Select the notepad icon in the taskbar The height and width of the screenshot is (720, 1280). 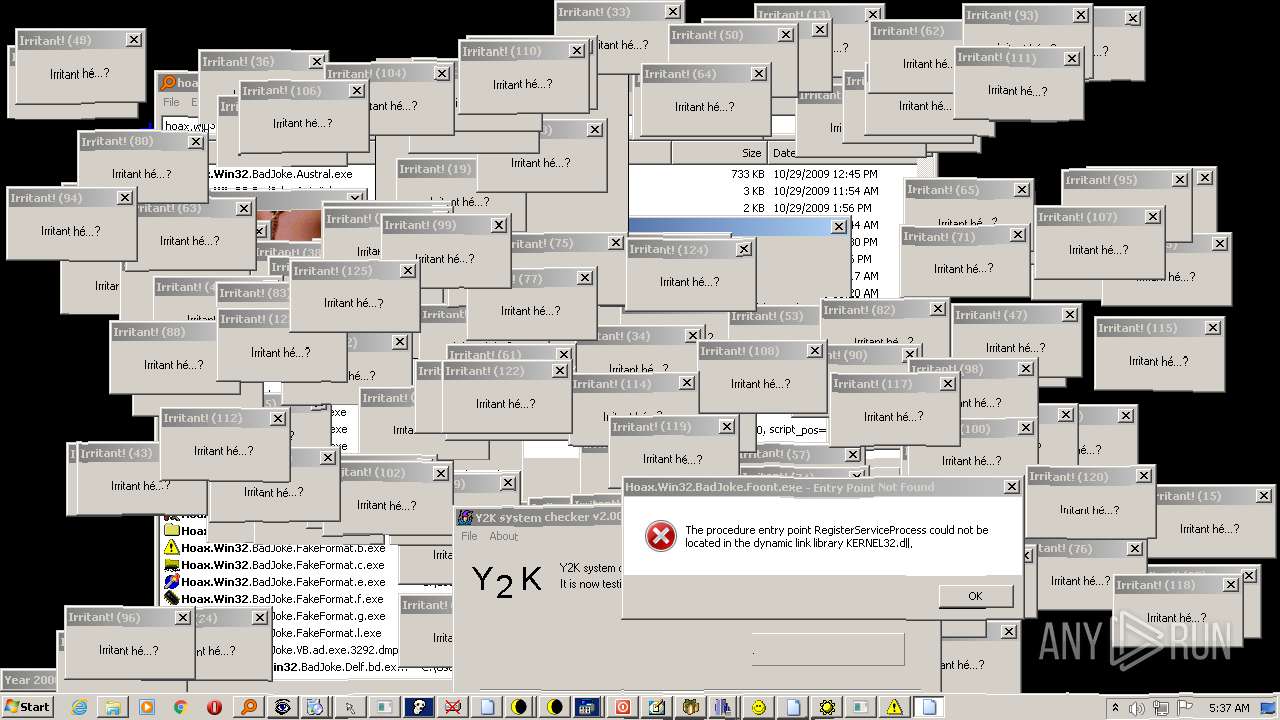point(656,707)
